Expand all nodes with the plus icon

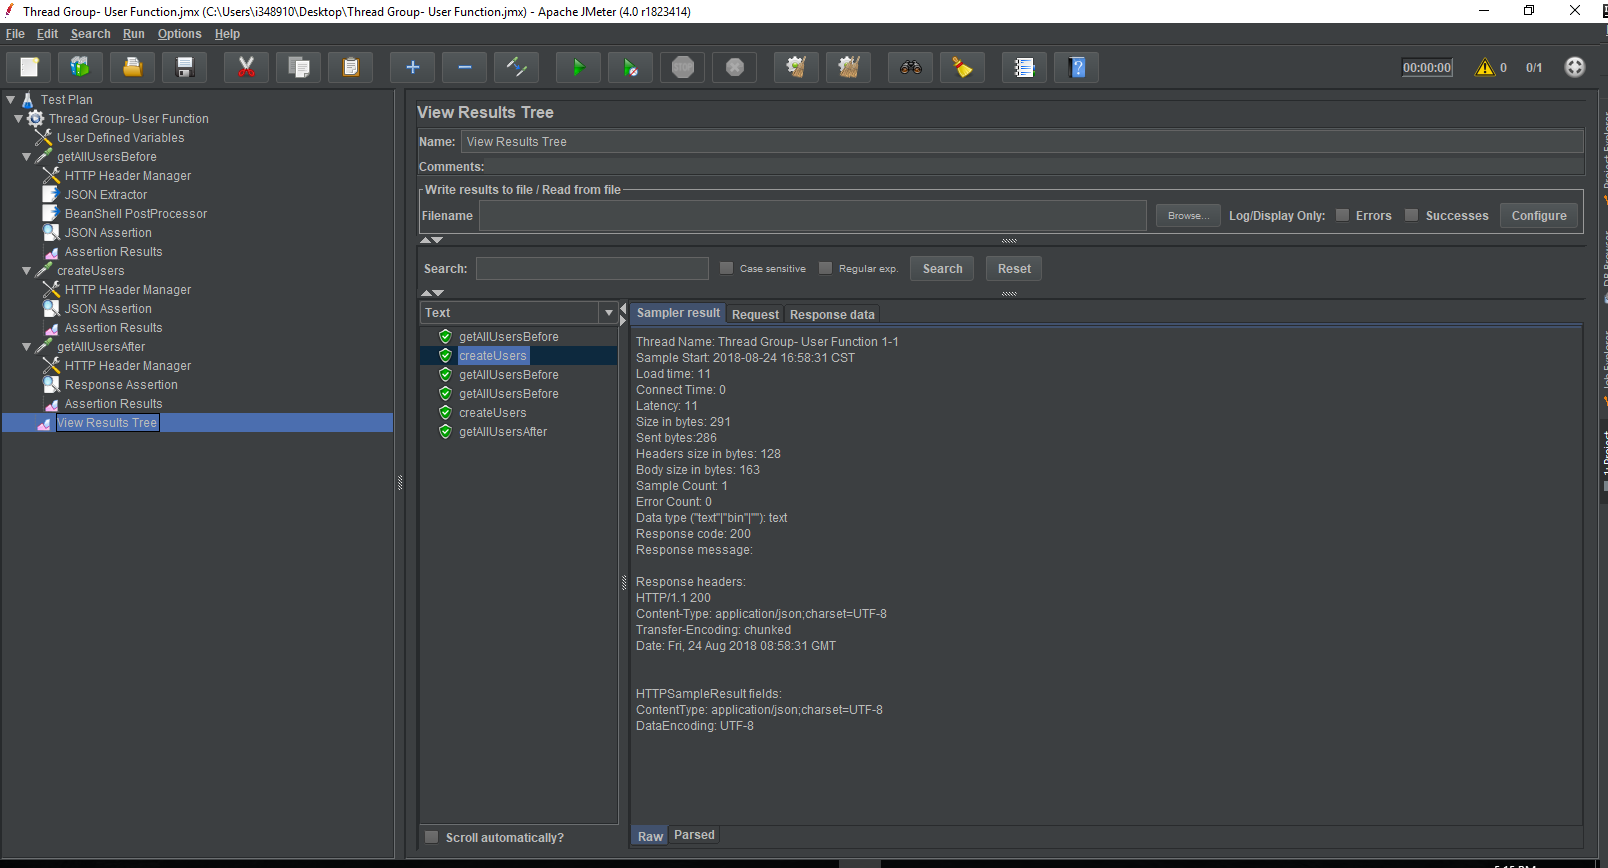coord(412,67)
